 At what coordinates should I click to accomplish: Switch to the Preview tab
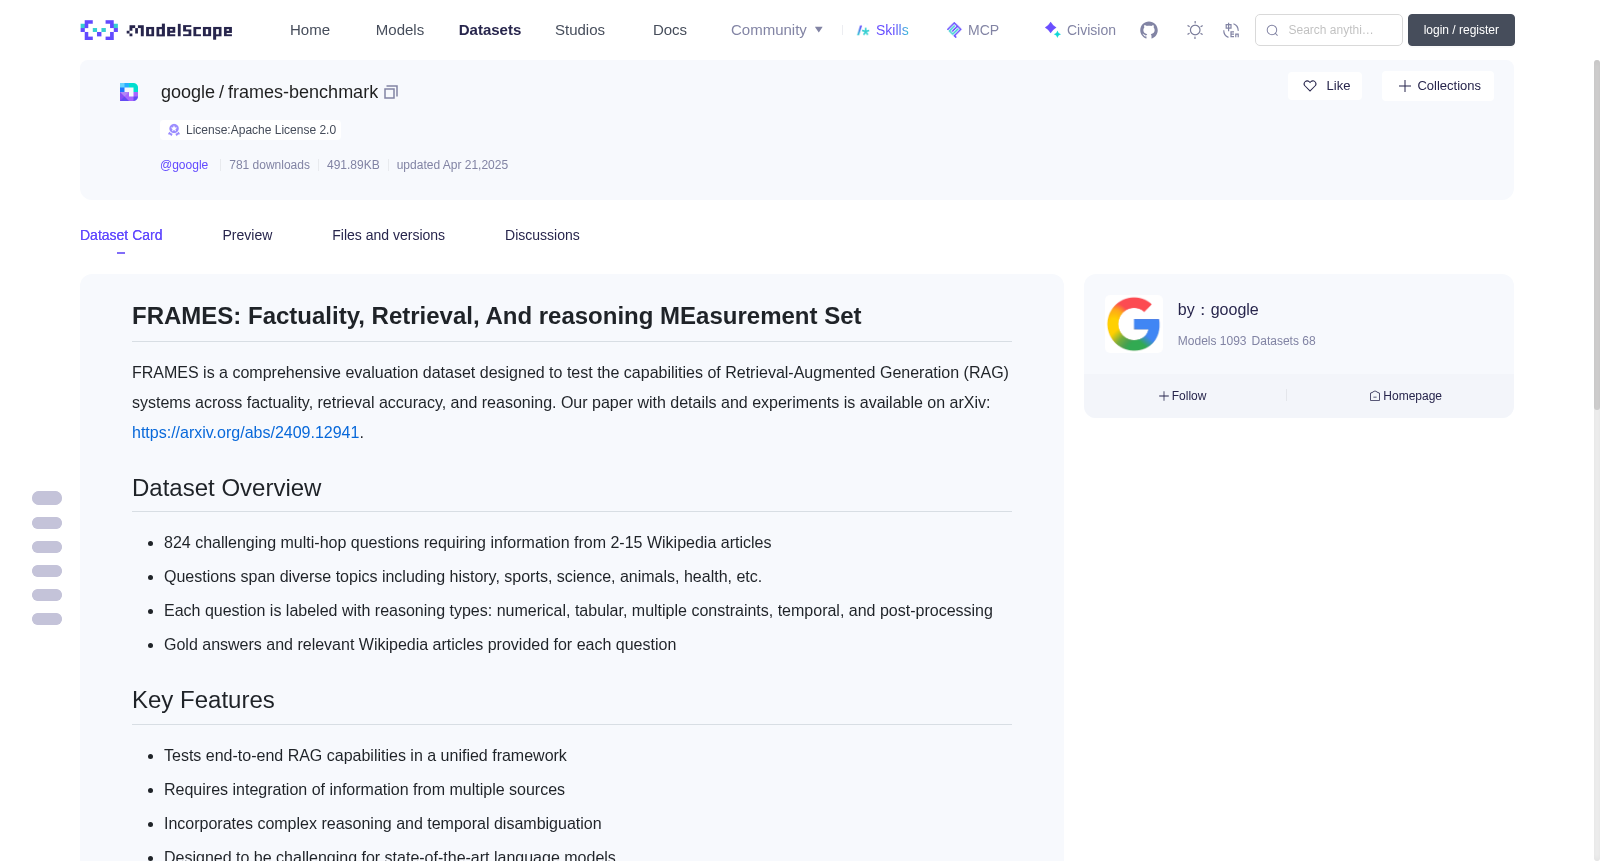tap(247, 235)
